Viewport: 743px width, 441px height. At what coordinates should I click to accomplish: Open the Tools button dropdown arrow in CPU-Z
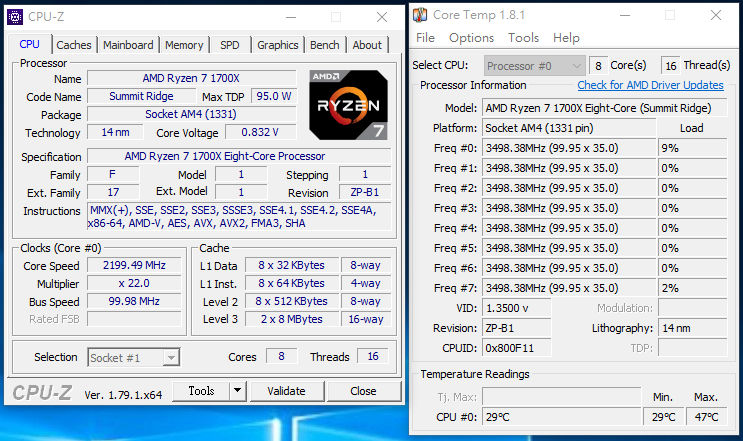click(237, 391)
